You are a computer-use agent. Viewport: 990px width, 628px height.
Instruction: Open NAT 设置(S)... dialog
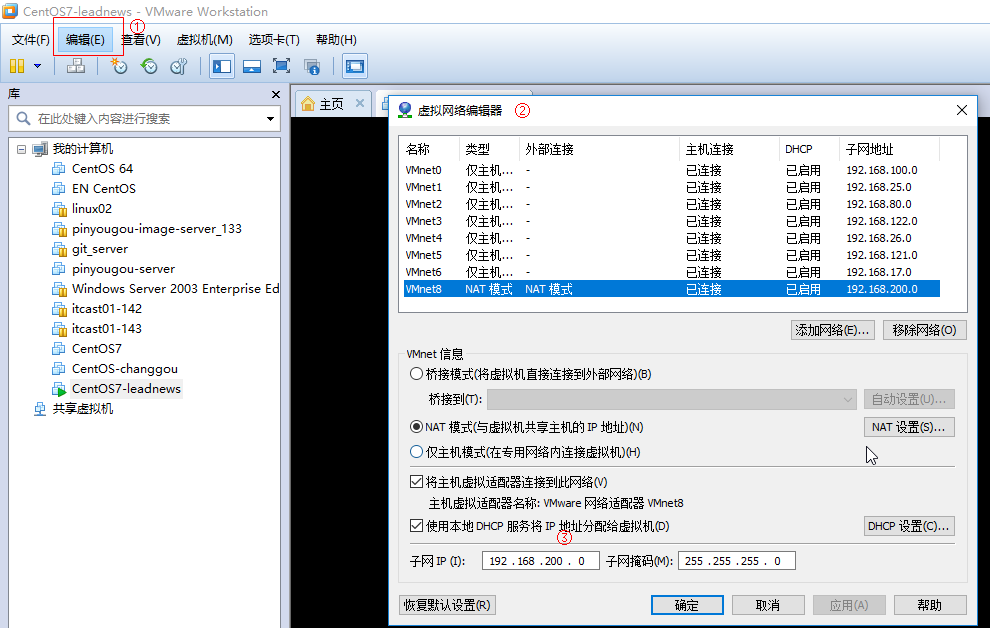coord(909,427)
